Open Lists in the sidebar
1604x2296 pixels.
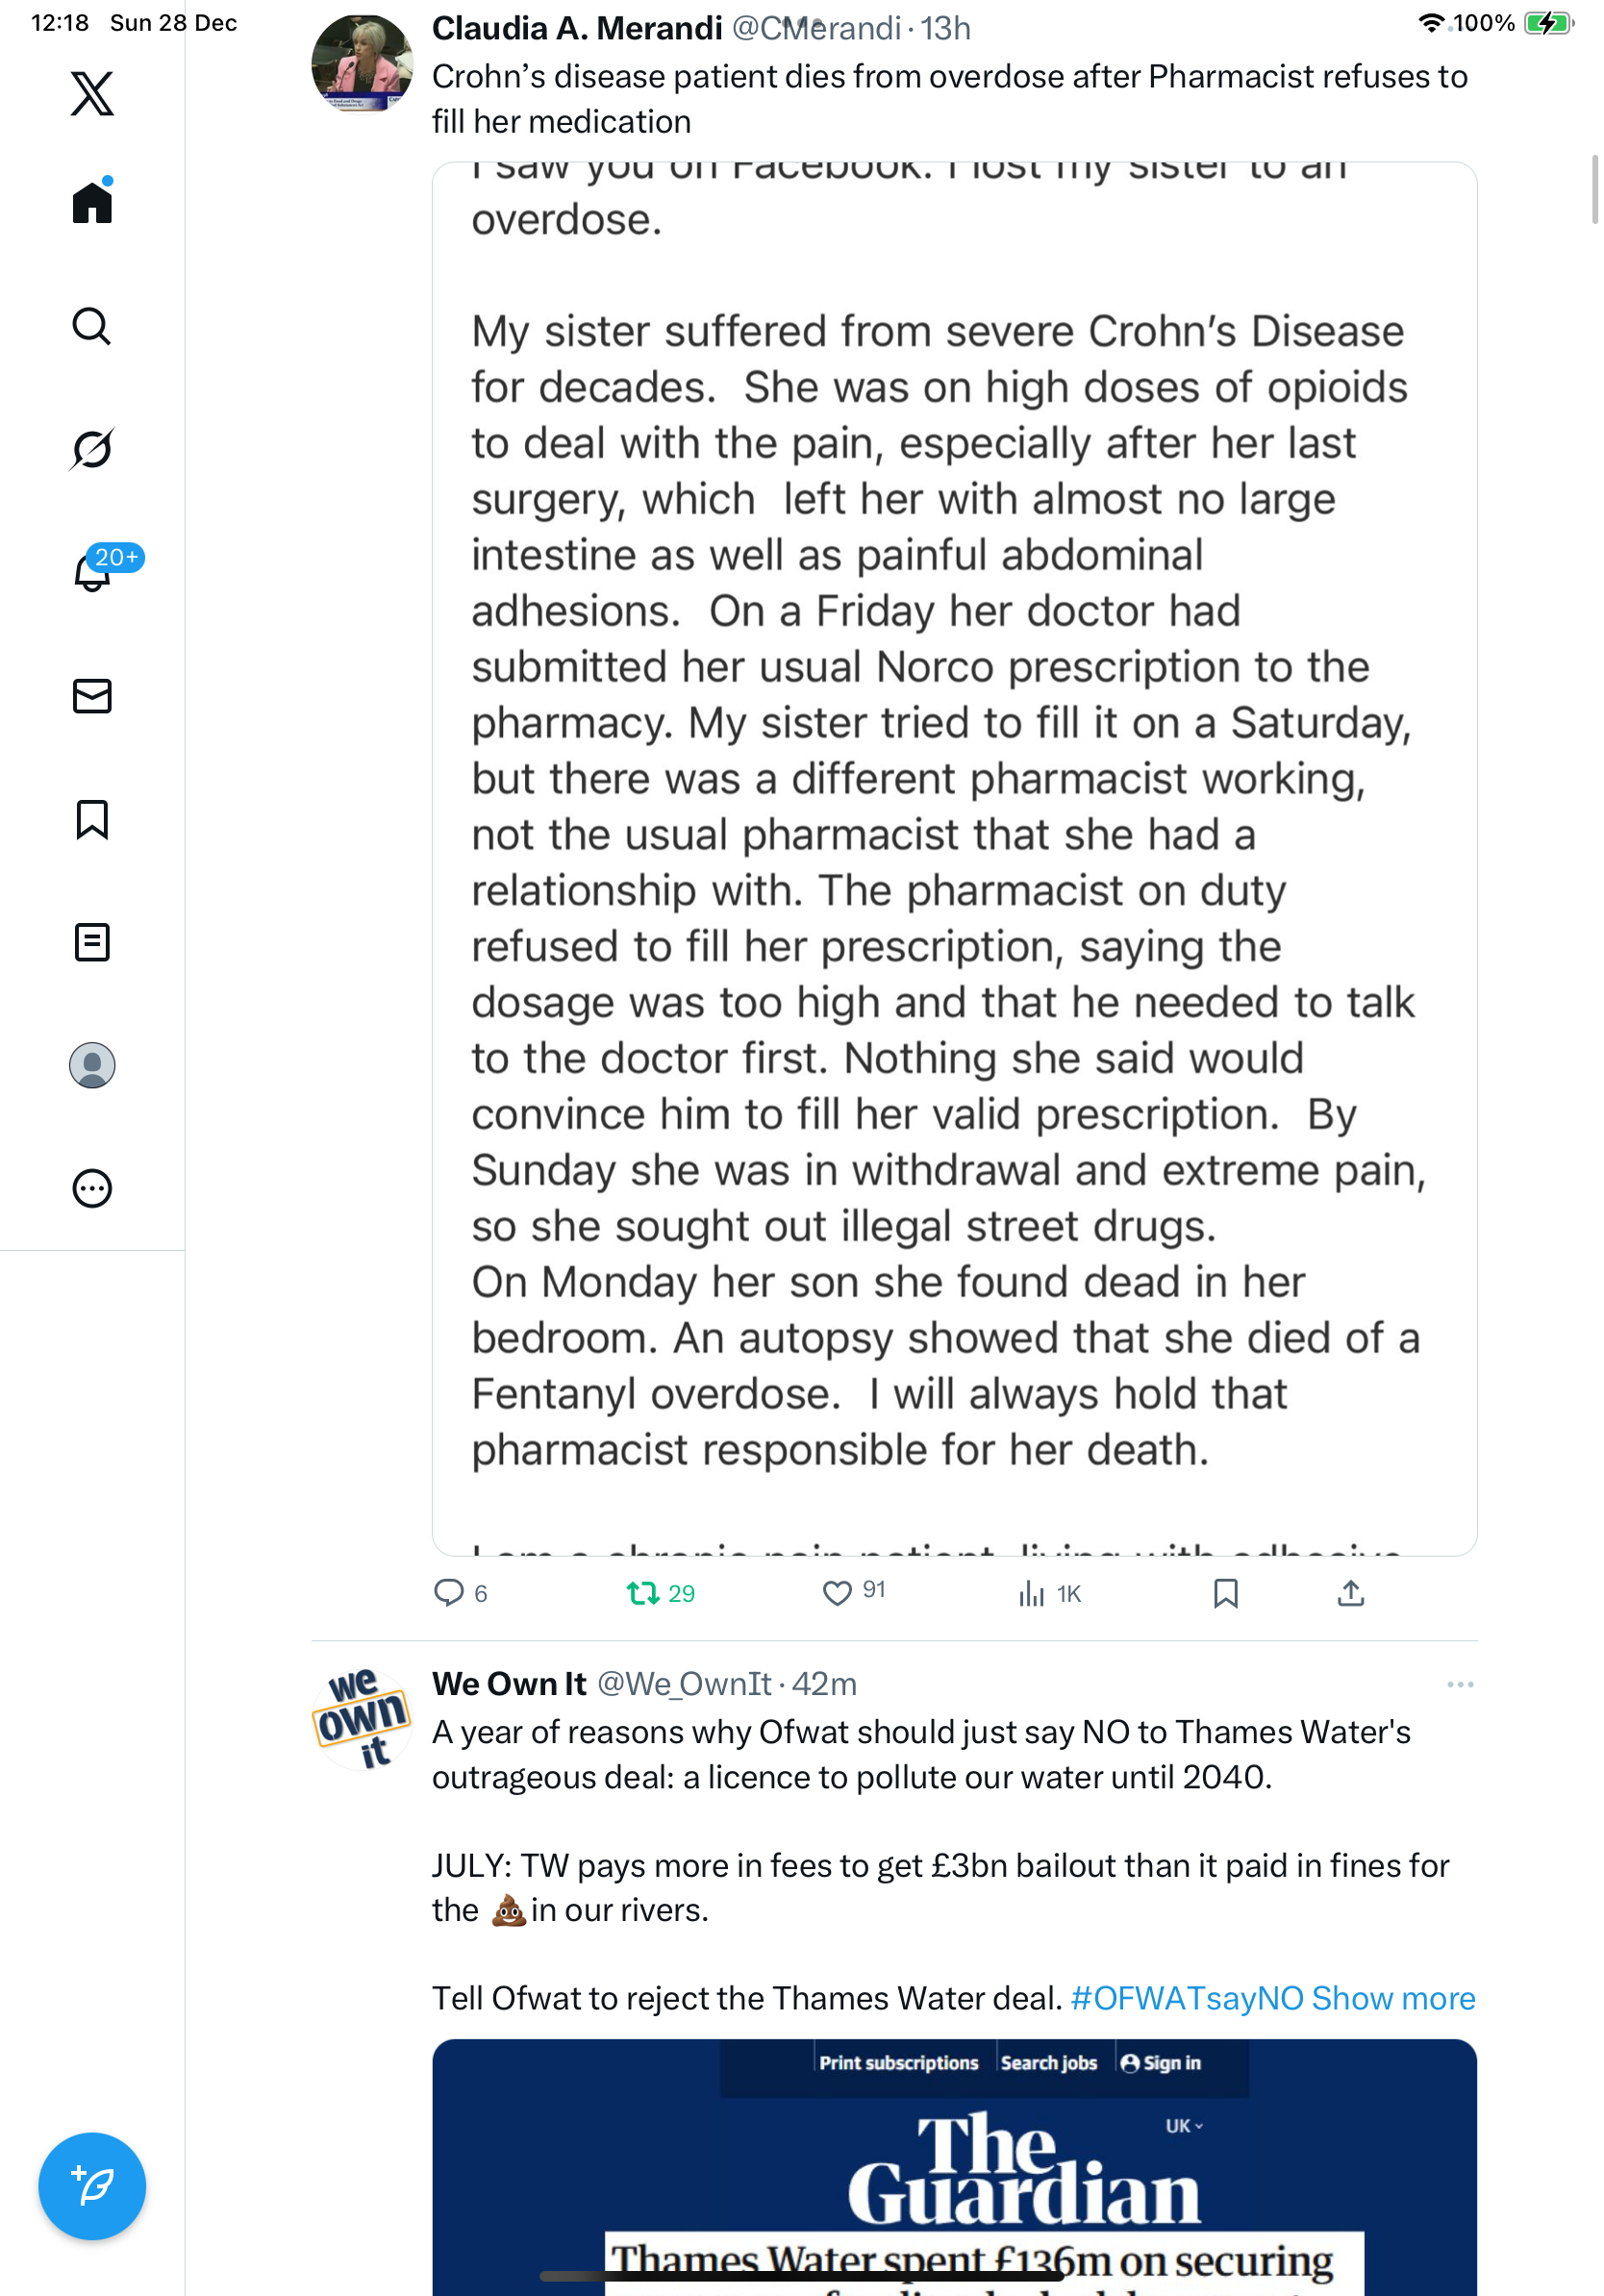tap(92, 942)
